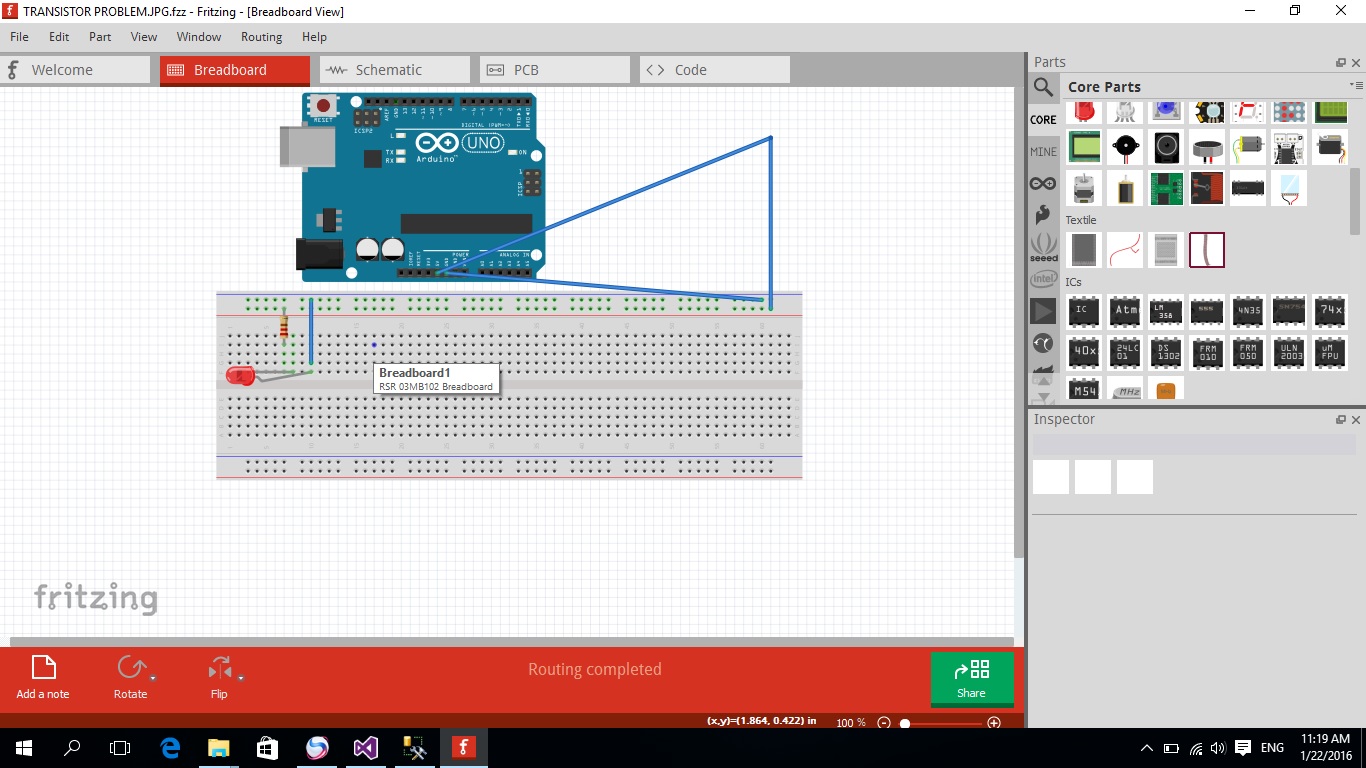Switch to the CORE parts bin
This screenshot has height=768, width=1366.
(1043, 119)
